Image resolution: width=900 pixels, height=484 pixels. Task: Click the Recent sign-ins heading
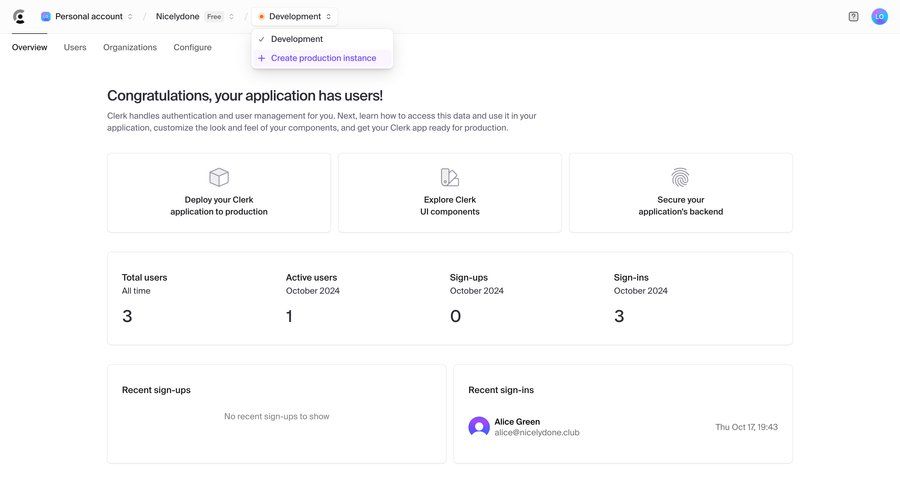(501, 390)
